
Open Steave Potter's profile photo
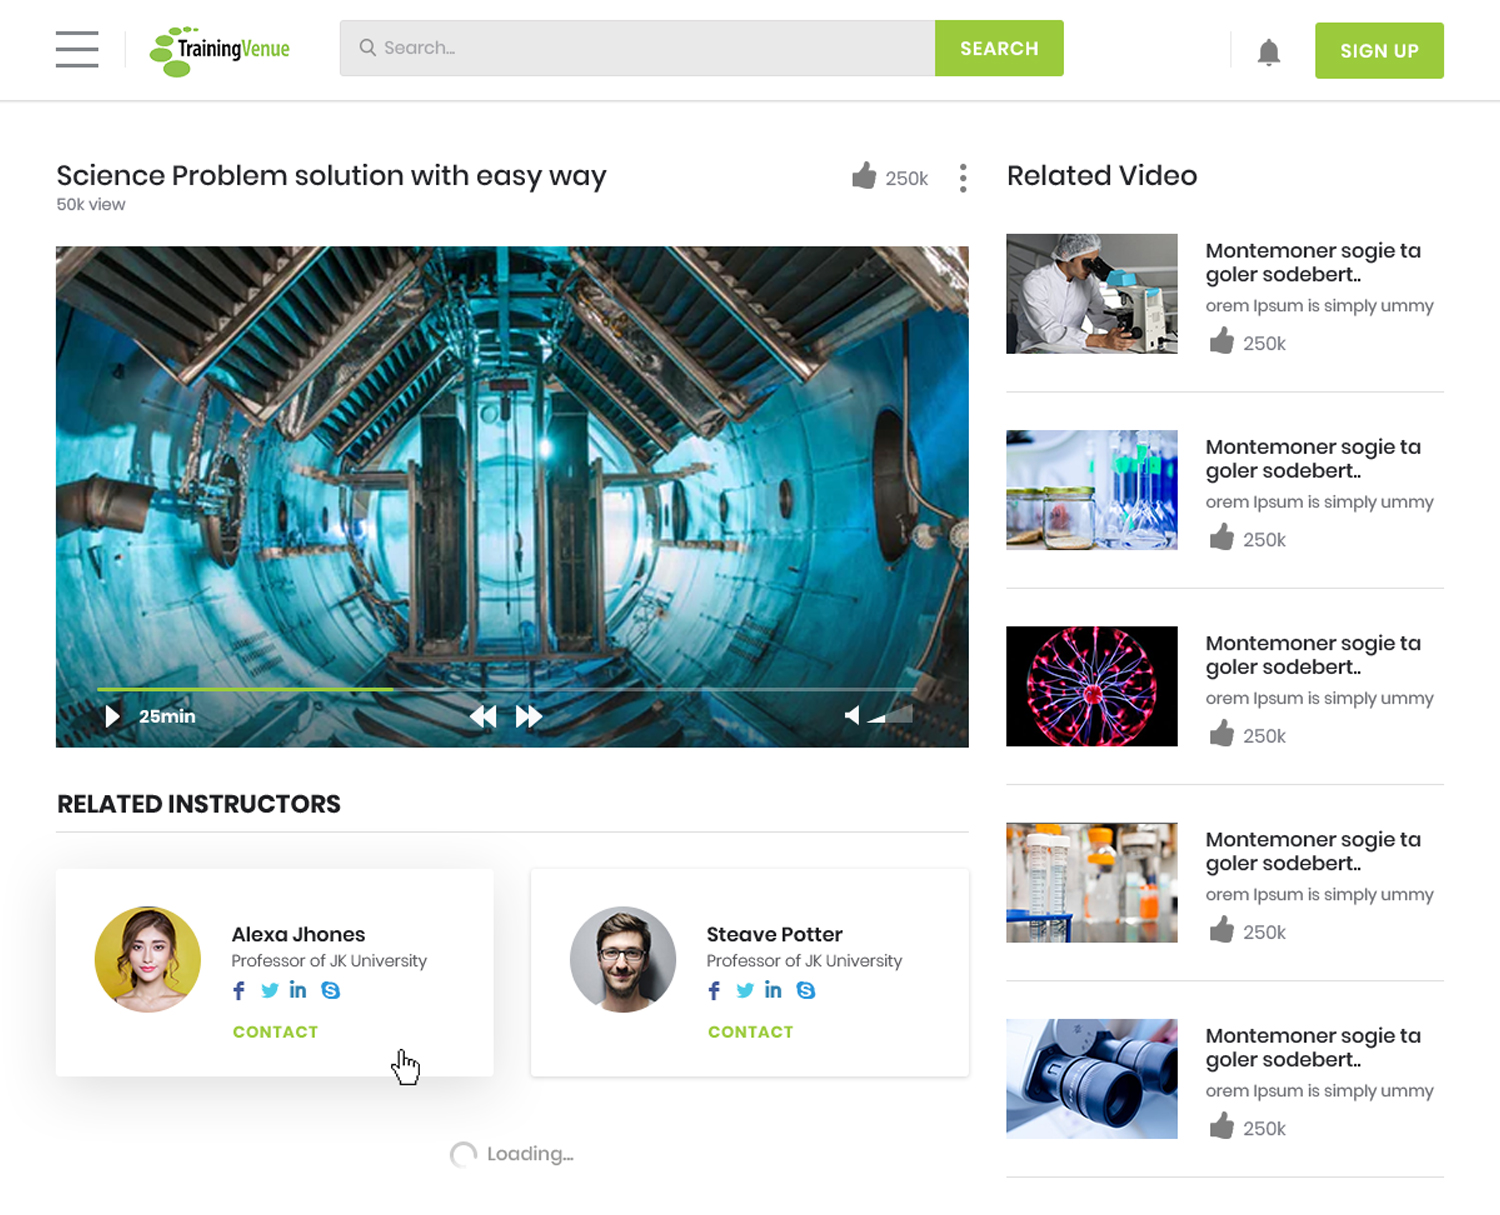click(x=623, y=960)
